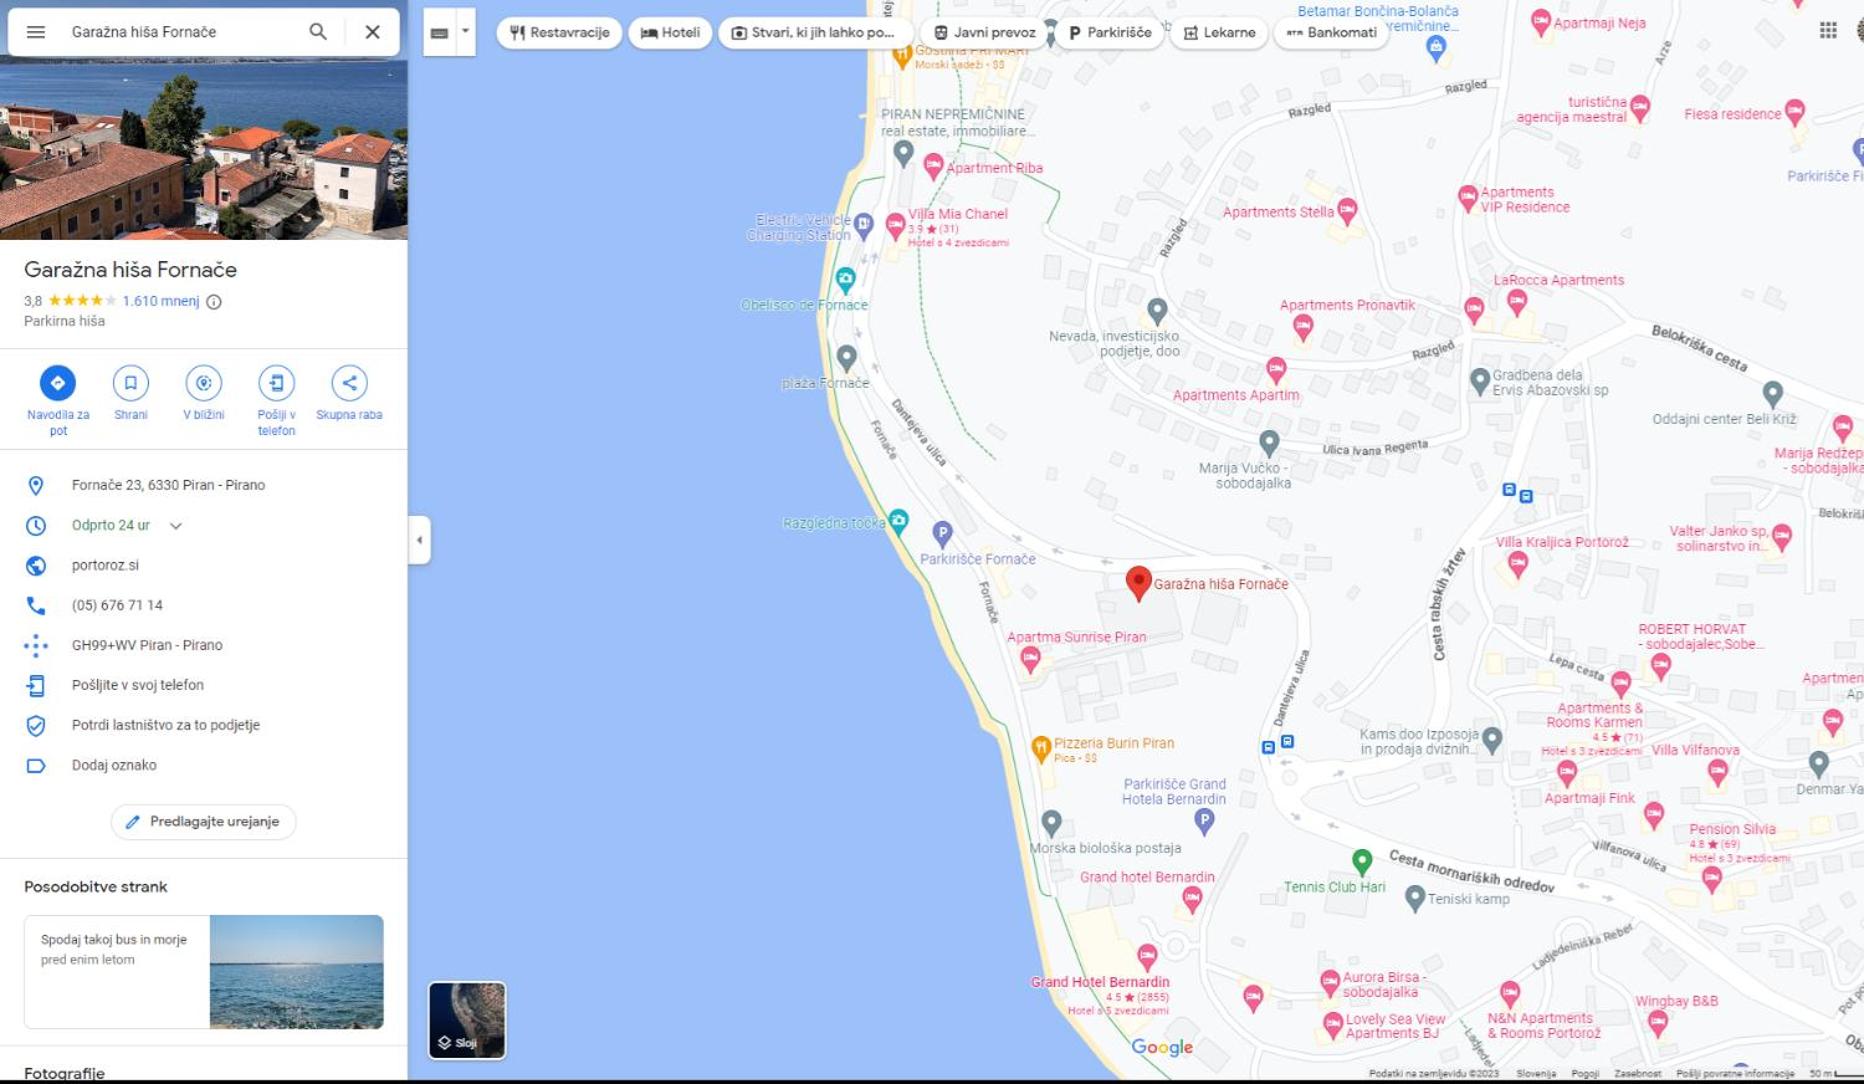Open the hamburger menu in search box

pos(36,32)
